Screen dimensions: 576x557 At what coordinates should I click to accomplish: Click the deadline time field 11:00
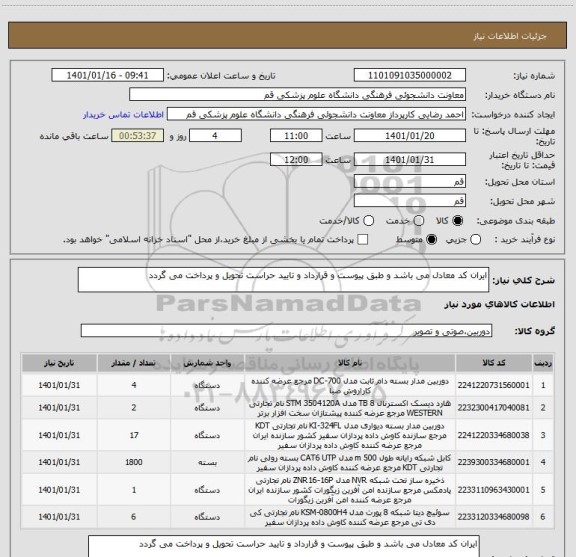click(x=296, y=136)
